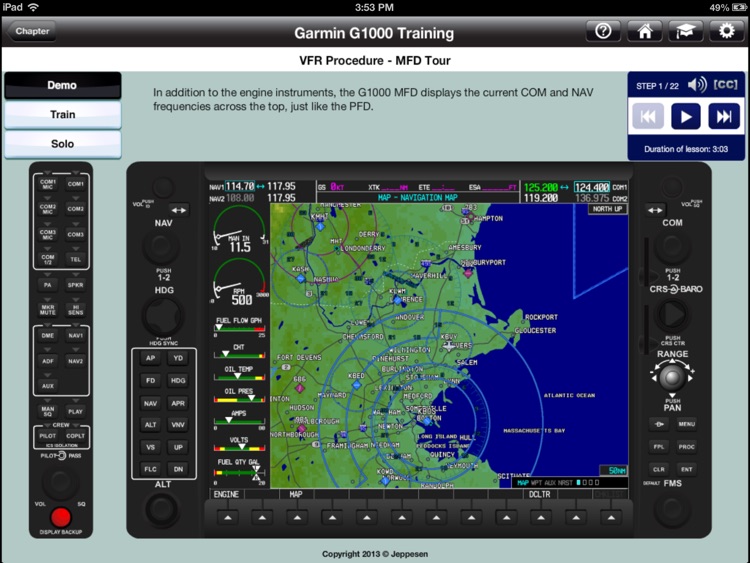The height and width of the screenshot is (563, 750).
Task: Click the FPL flight plan key
Action: 659,446
